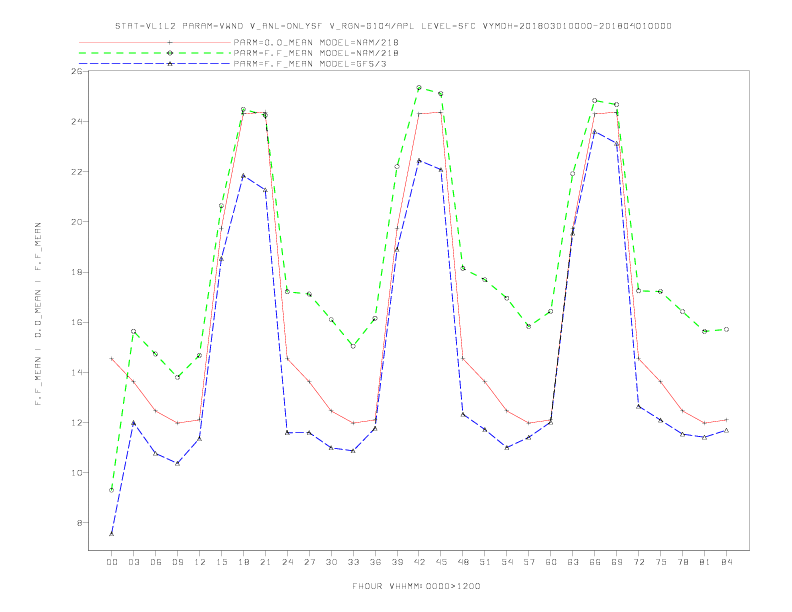The image size is (792, 612).
Task: Click y-axis tick label 12
Action: pos(77,423)
